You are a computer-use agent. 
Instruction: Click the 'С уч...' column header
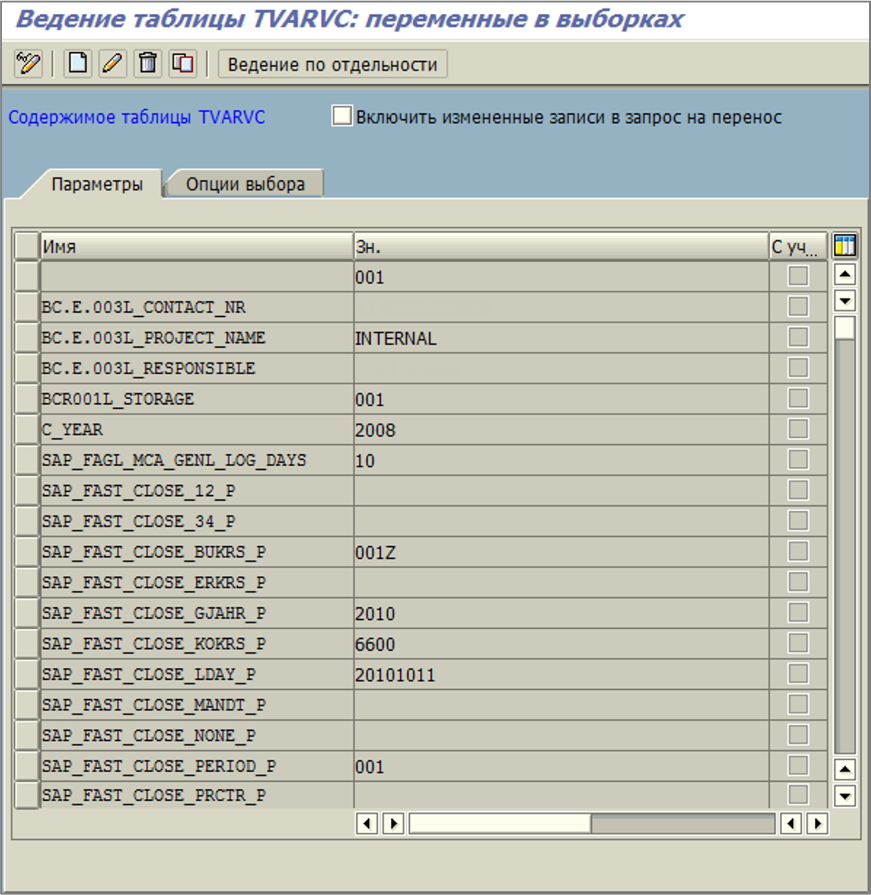(798, 247)
